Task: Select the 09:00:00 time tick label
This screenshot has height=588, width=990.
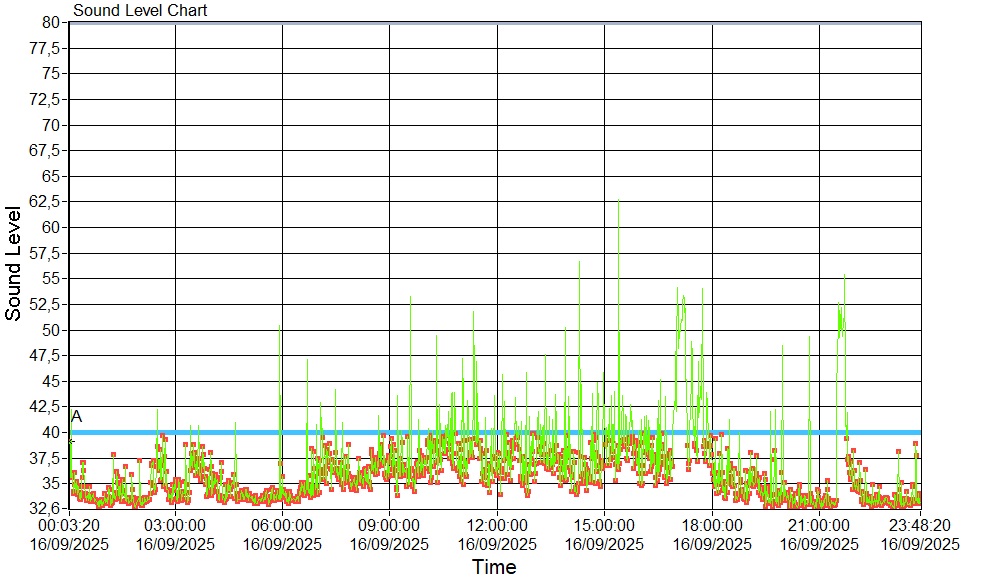Action: pyautogui.click(x=389, y=526)
